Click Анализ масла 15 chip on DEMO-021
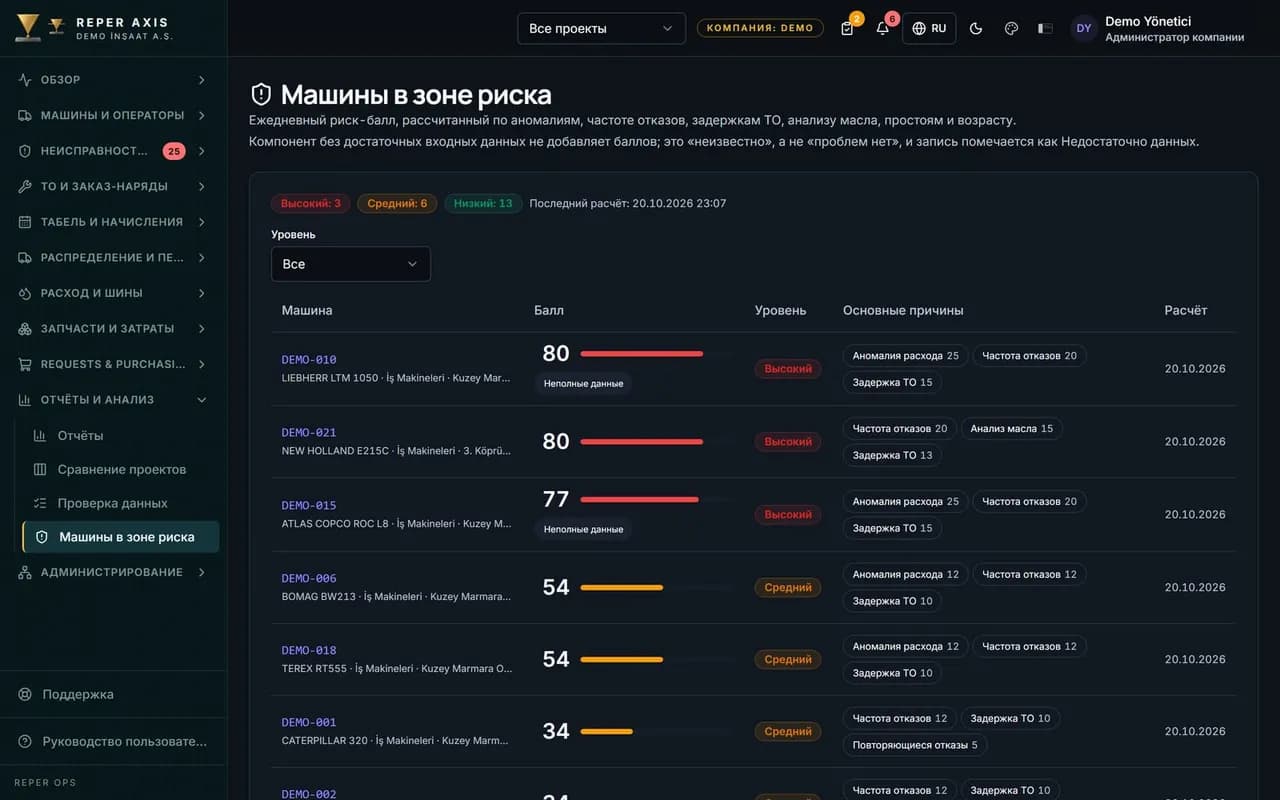 (1011, 428)
